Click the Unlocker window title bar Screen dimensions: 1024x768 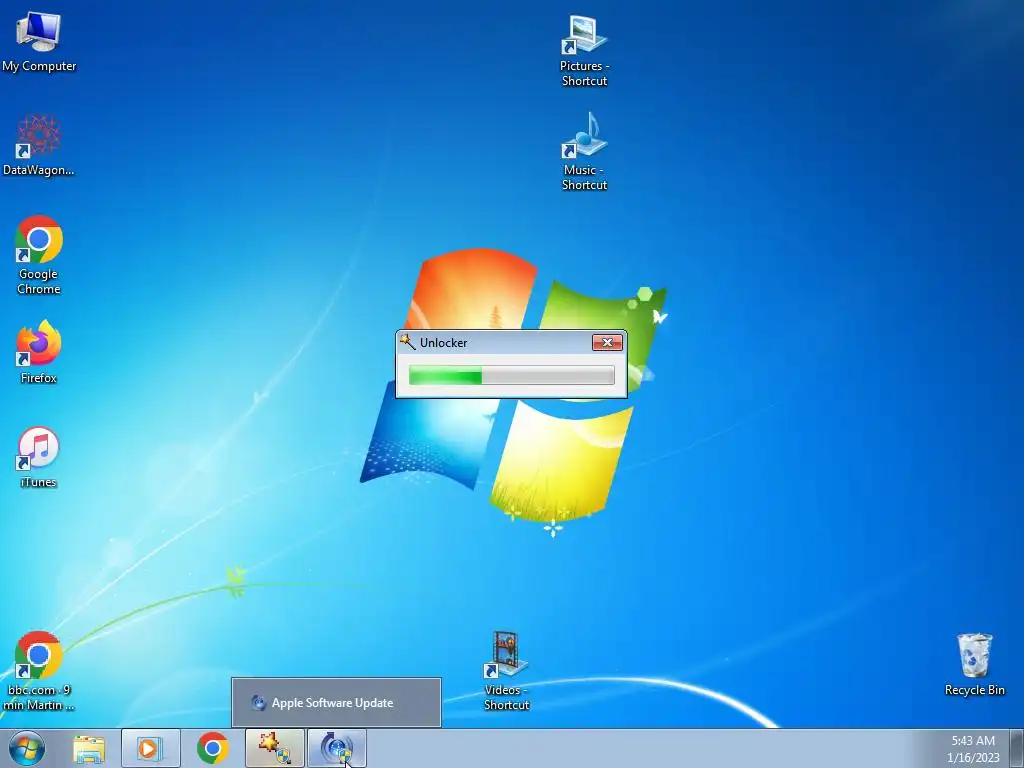(511, 342)
